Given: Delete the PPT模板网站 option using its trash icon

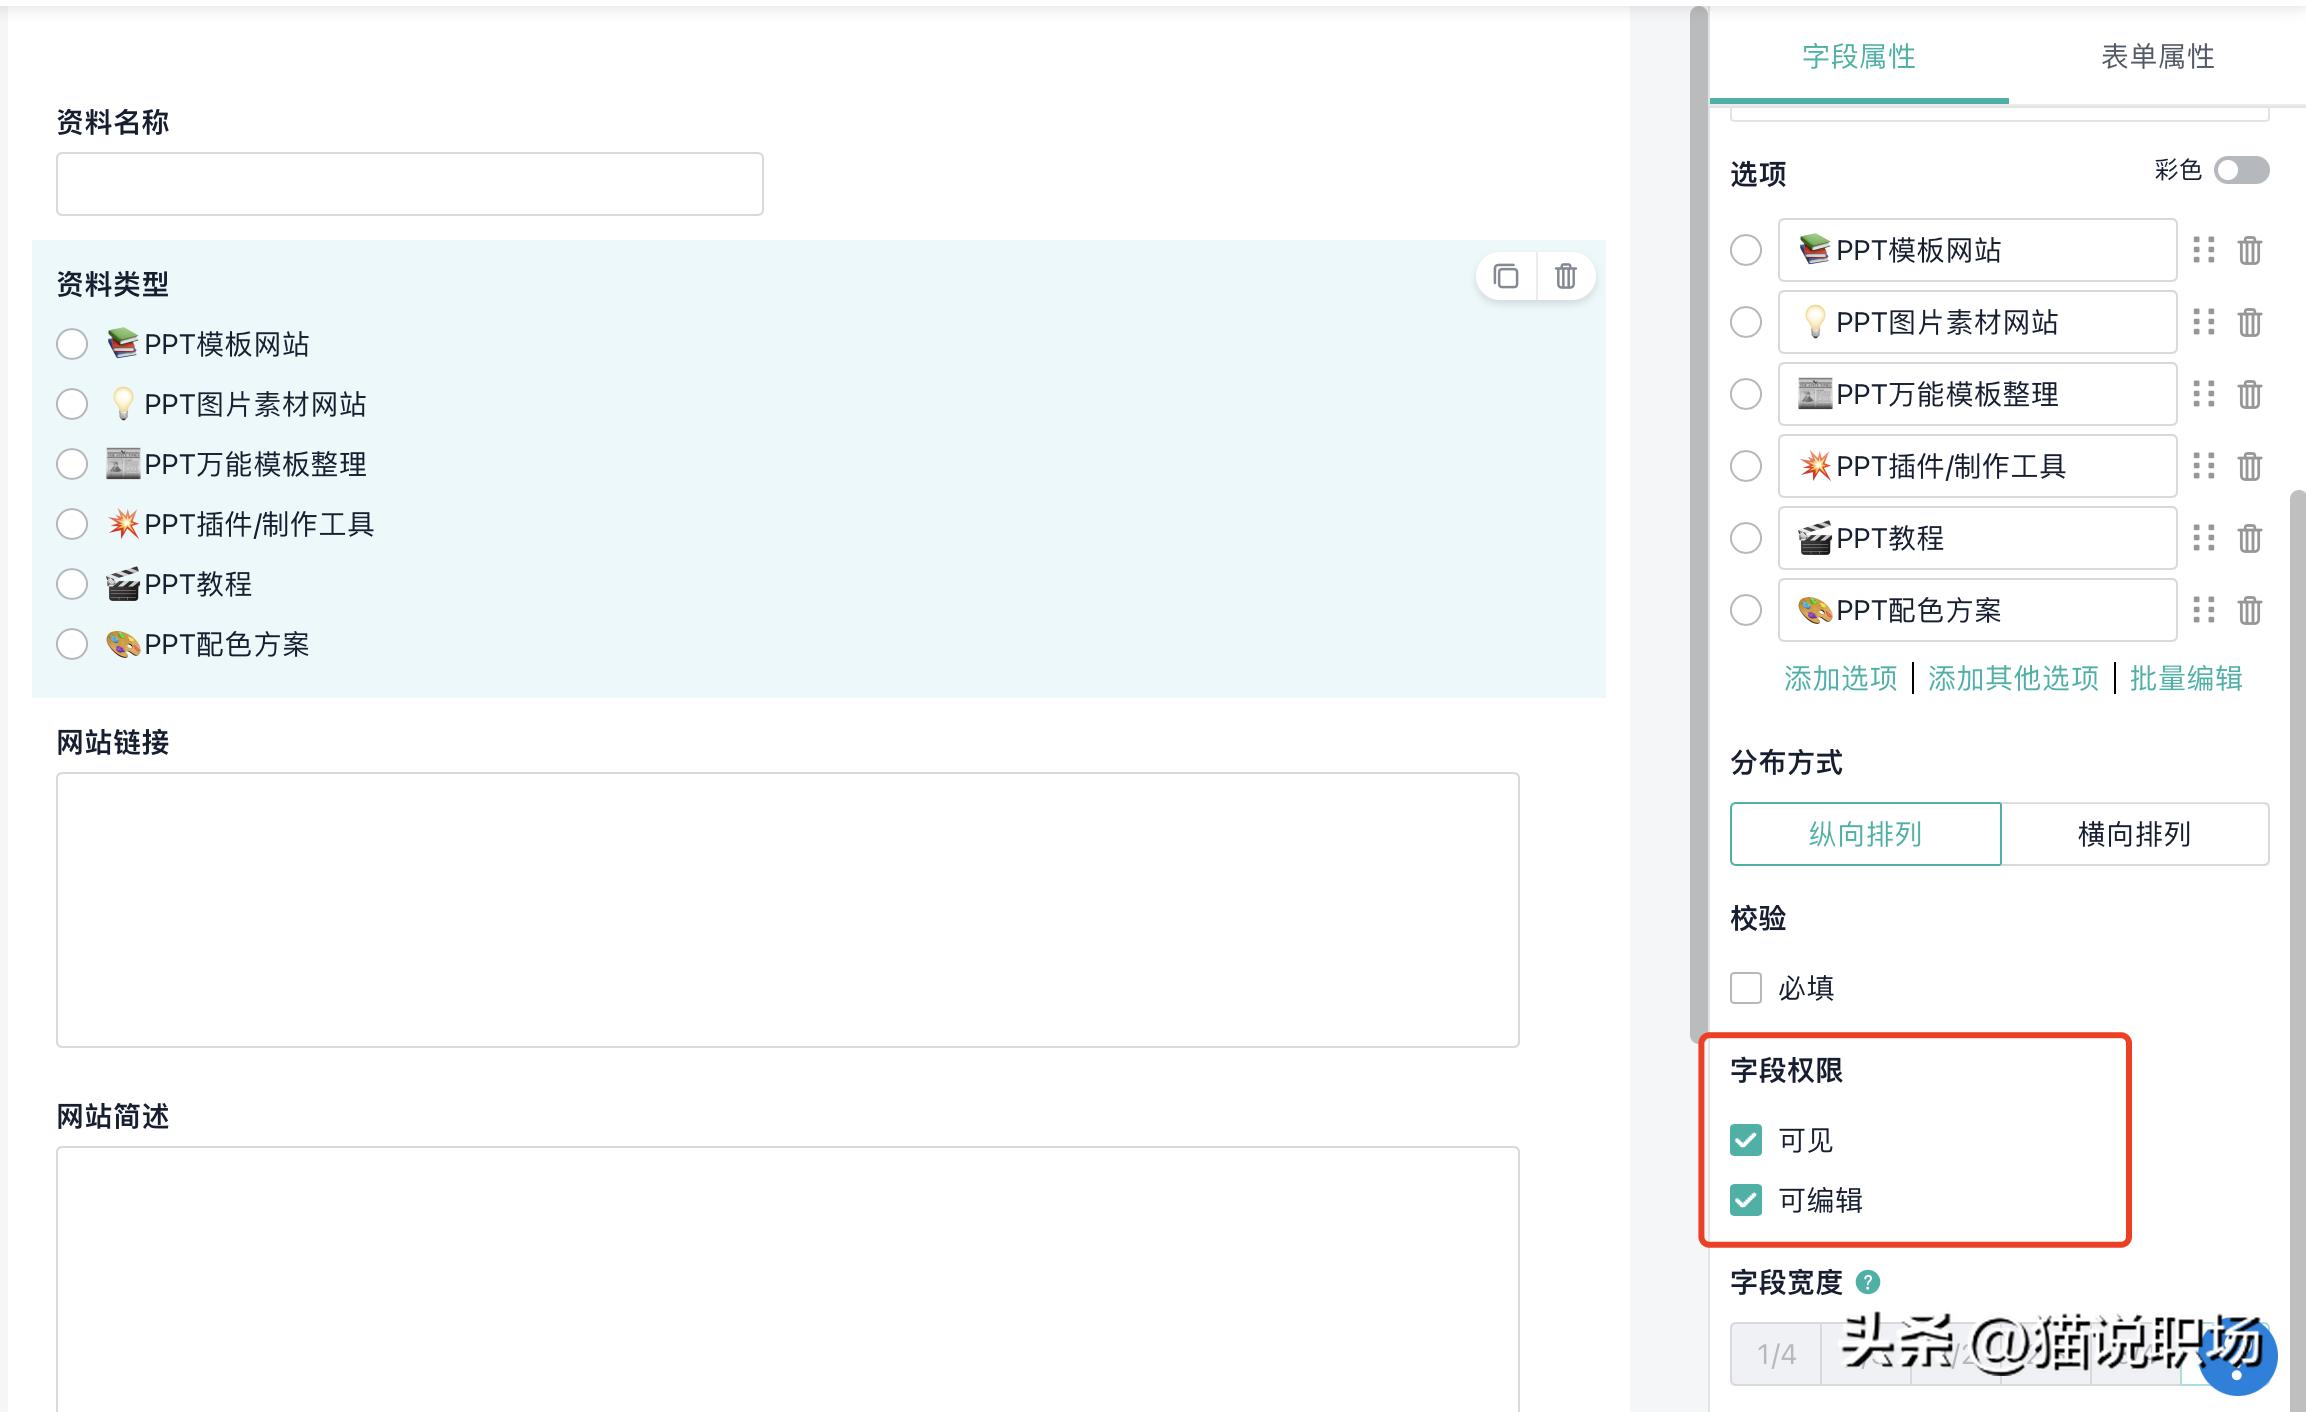Looking at the screenshot, I should (2249, 250).
